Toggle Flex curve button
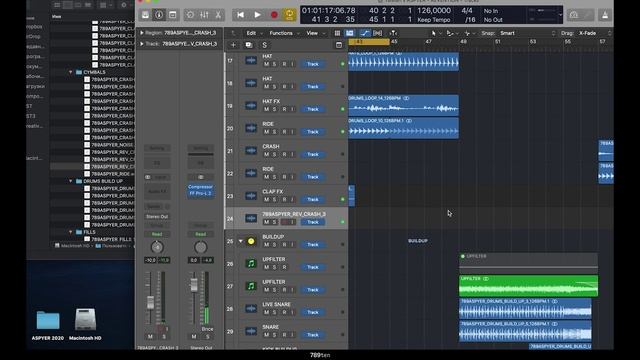Screen dimensions: 640x360 [365, 33]
